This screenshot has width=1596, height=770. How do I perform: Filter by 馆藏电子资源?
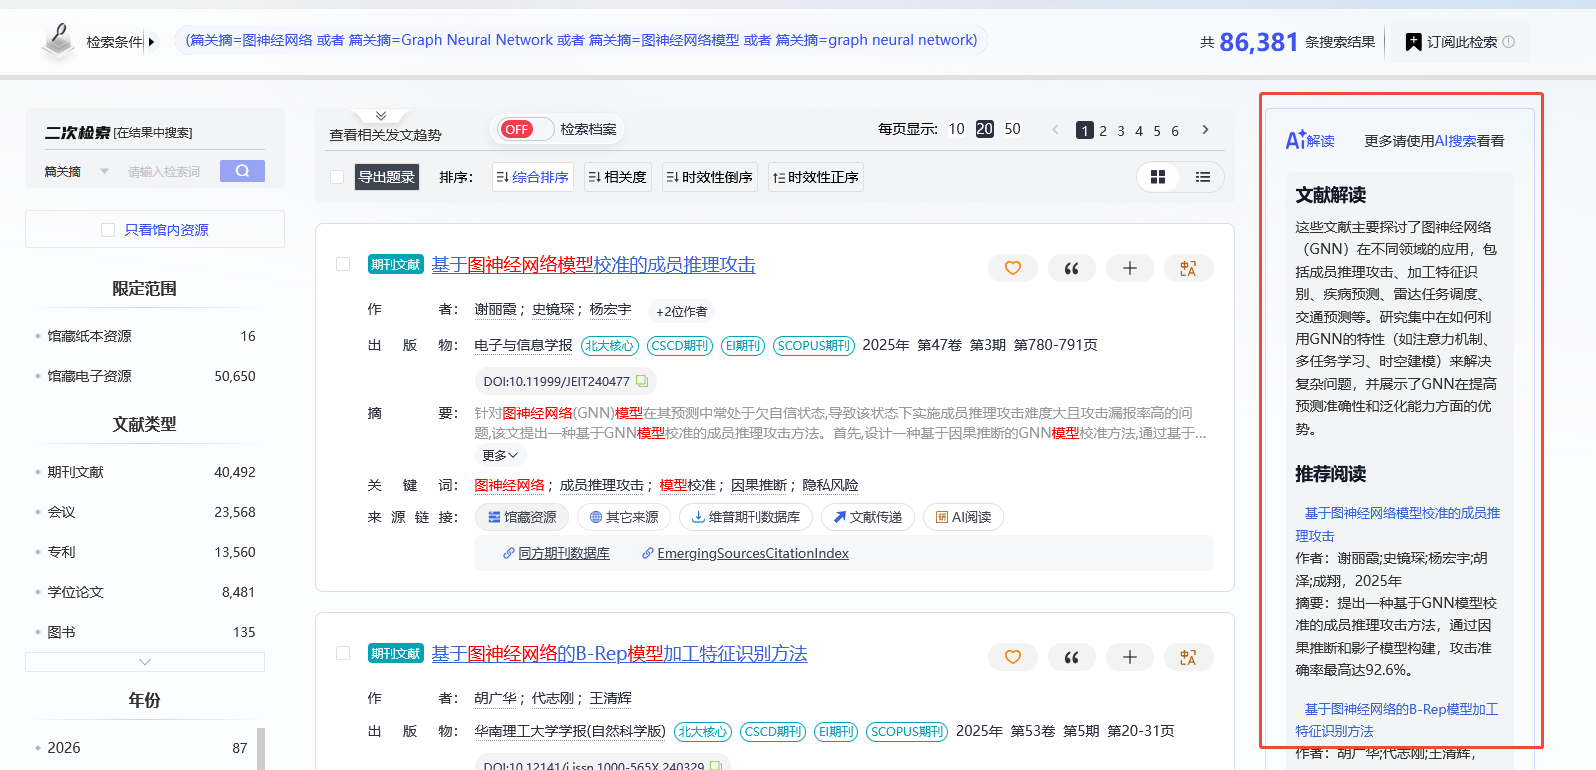[89, 376]
